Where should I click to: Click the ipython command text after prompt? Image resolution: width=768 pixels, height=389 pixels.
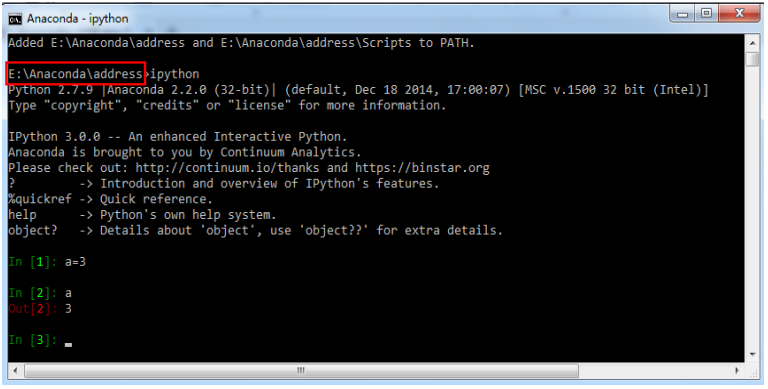[174, 74]
